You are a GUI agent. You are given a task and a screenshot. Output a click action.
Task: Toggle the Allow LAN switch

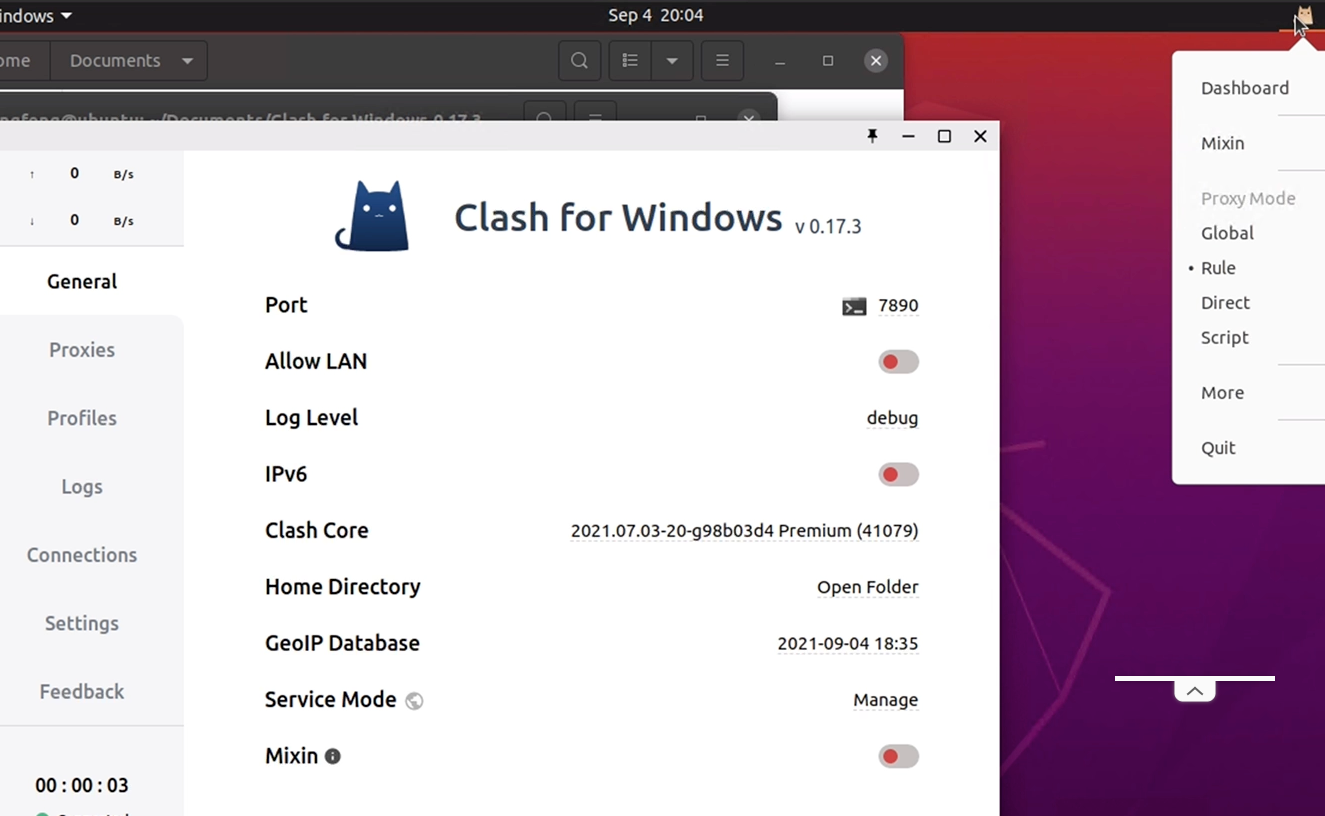click(898, 362)
